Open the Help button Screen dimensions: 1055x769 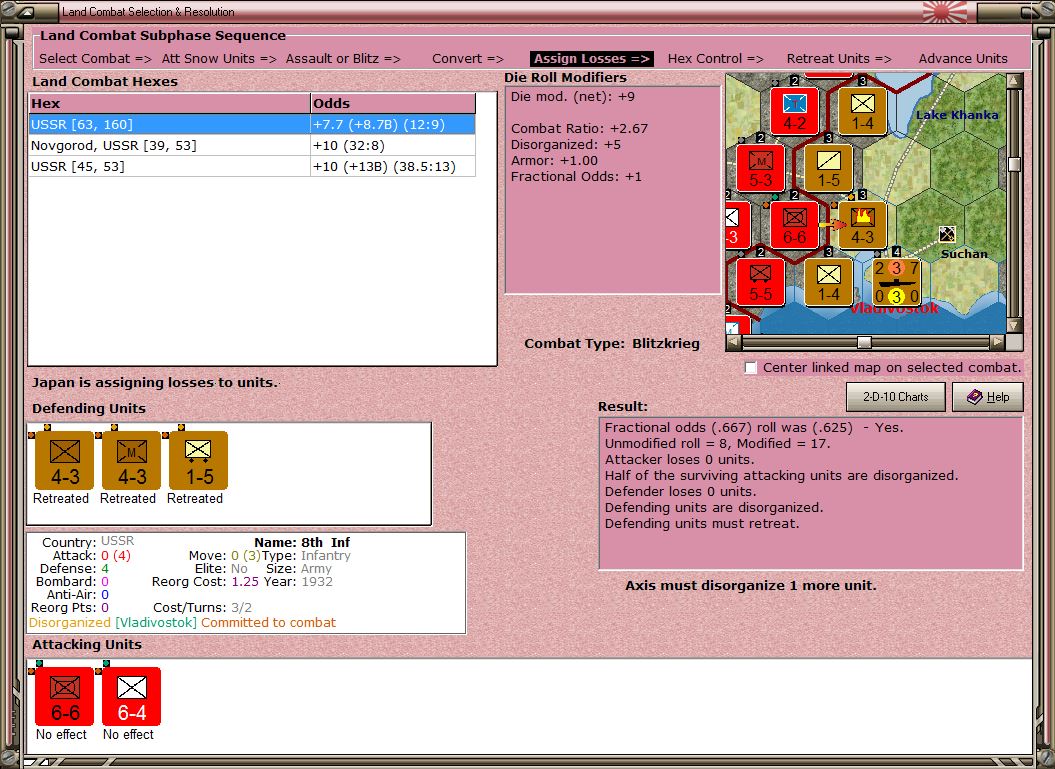click(988, 397)
